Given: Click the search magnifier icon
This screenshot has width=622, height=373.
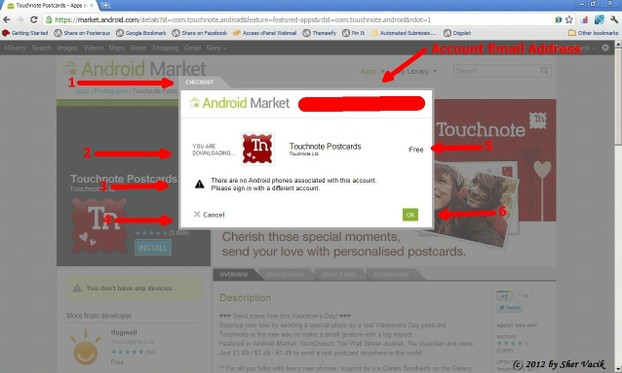Looking at the screenshot, I should (544, 71).
